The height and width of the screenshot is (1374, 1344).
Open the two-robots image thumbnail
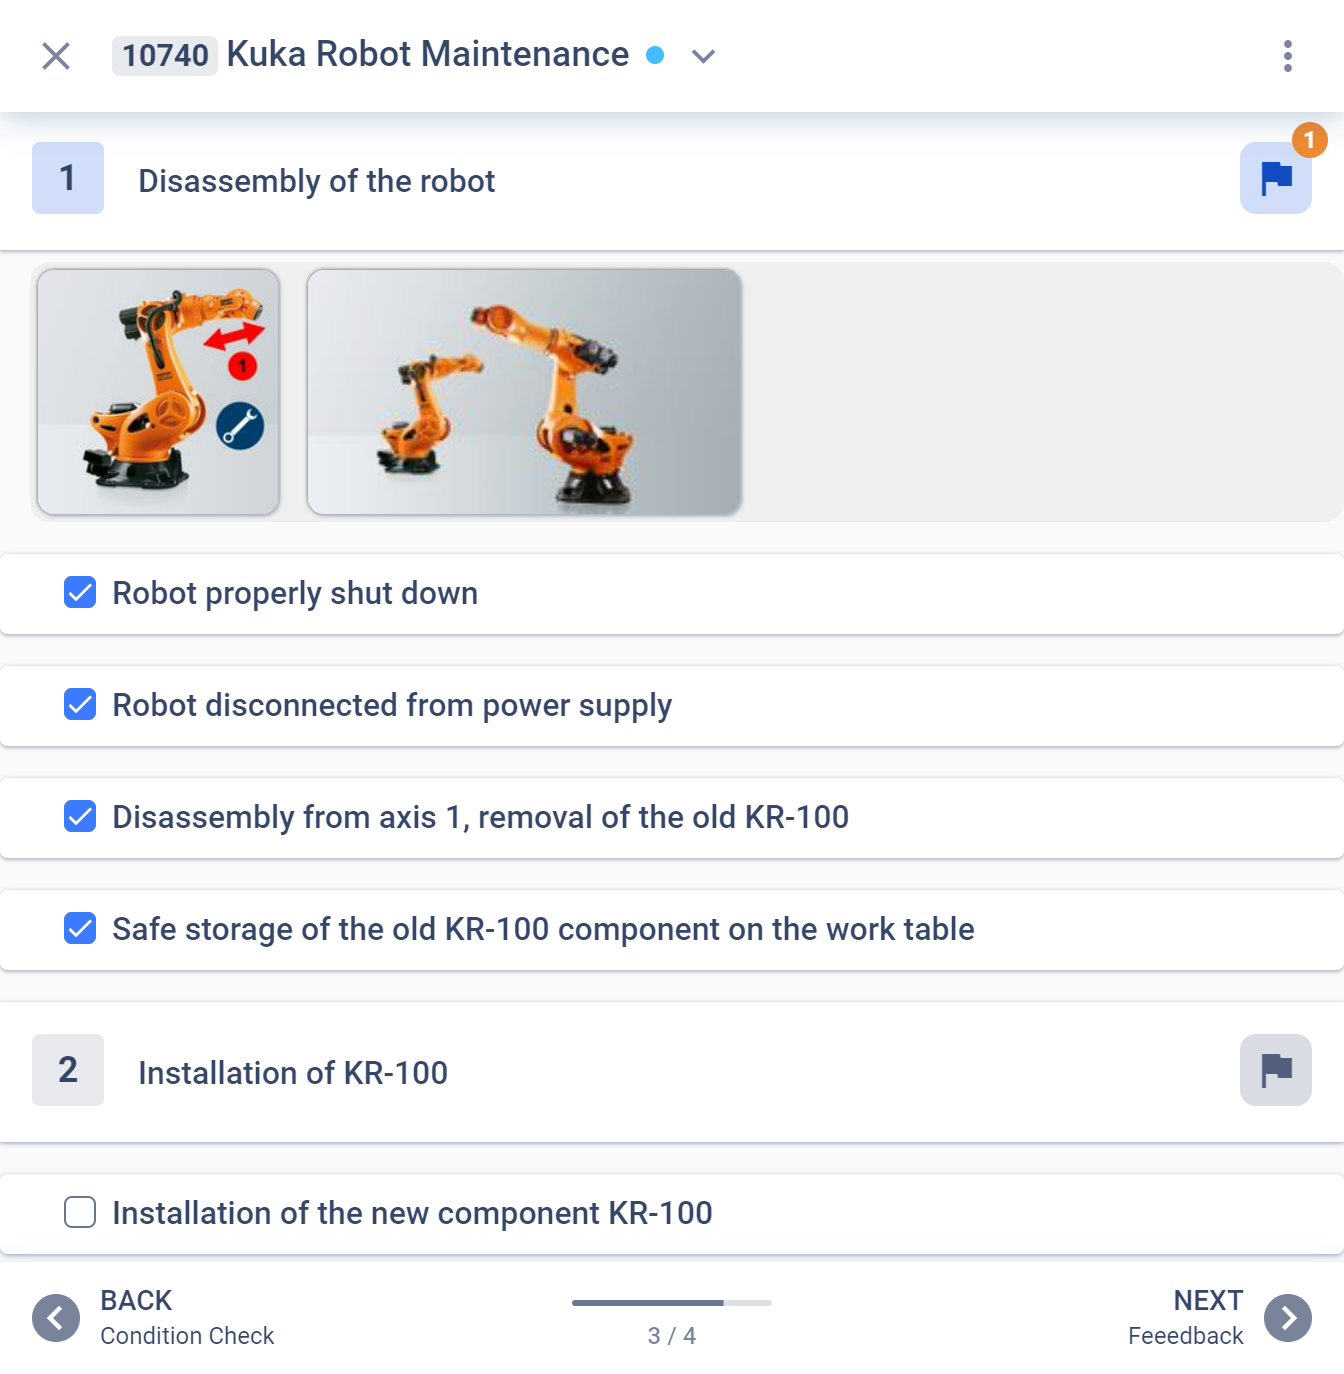[x=524, y=392]
